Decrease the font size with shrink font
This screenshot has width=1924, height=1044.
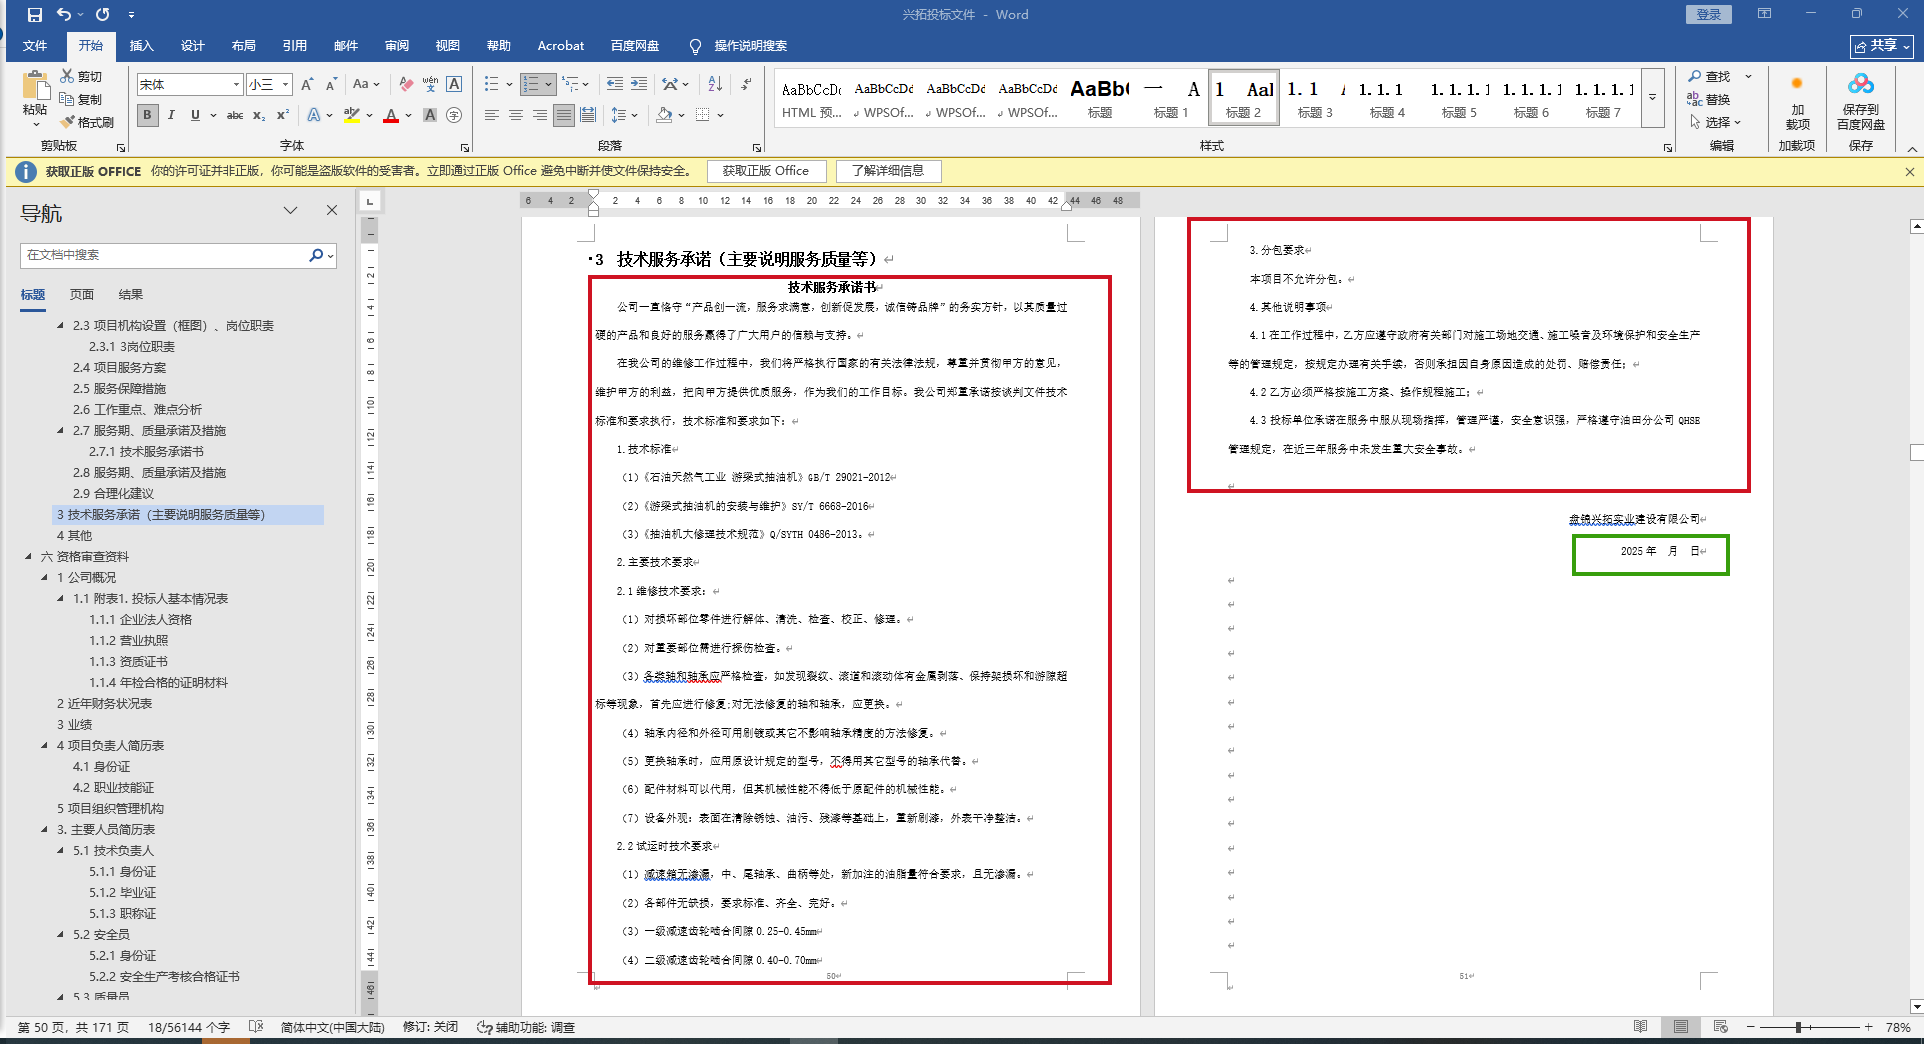click(331, 85)
